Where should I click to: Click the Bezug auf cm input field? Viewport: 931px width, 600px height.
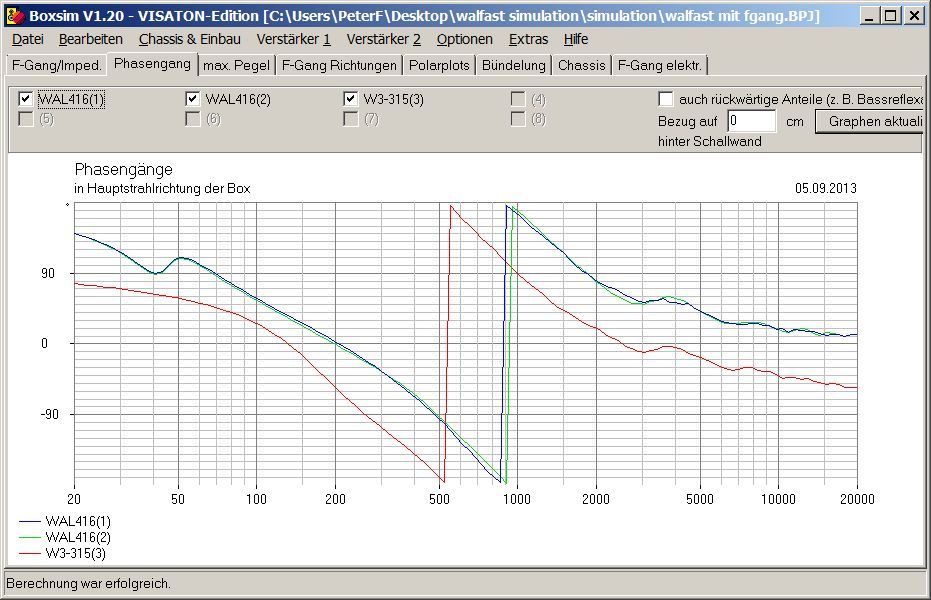(x=752, y=121)
